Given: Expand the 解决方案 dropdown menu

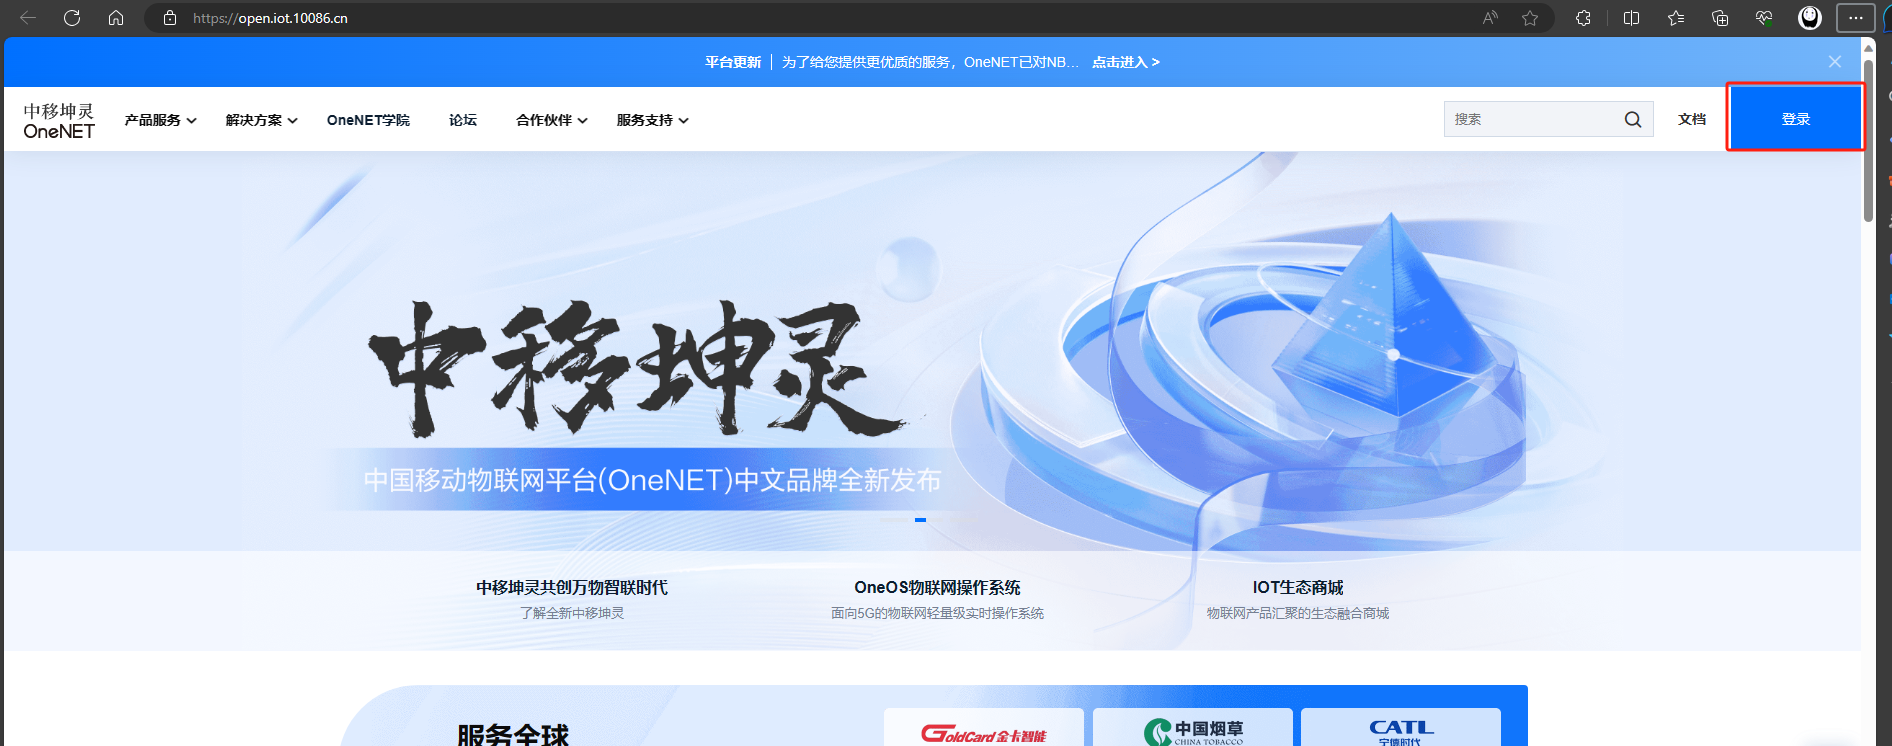Looking at the screenshot, I should tap(261, 120).
